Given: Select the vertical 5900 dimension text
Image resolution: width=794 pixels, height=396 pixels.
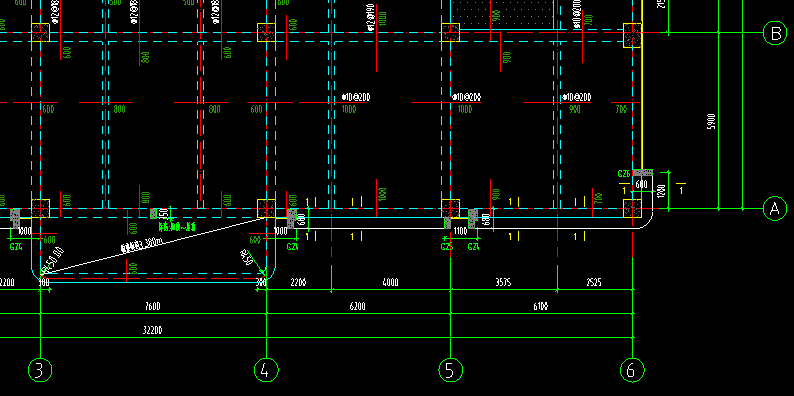Looking at the screenshot, I should 710,122.
